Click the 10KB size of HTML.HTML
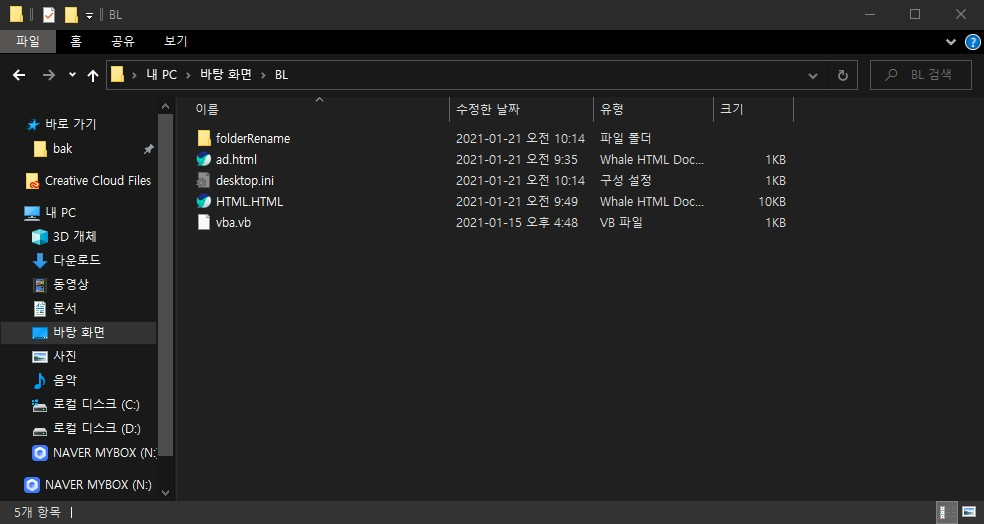984x524 pixels. (771, 201)
